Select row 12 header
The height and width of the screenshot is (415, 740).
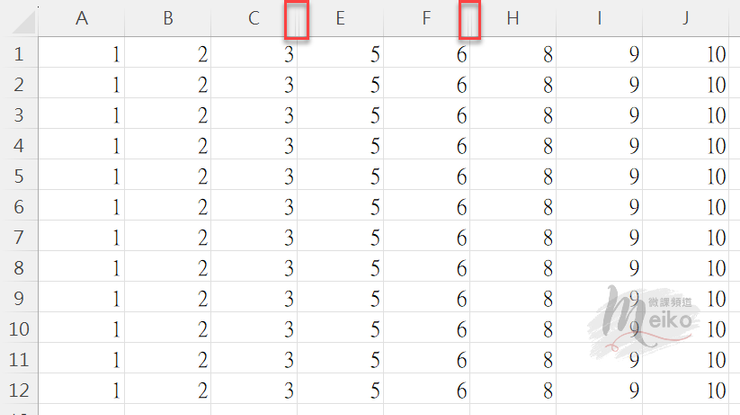point(19,390)
